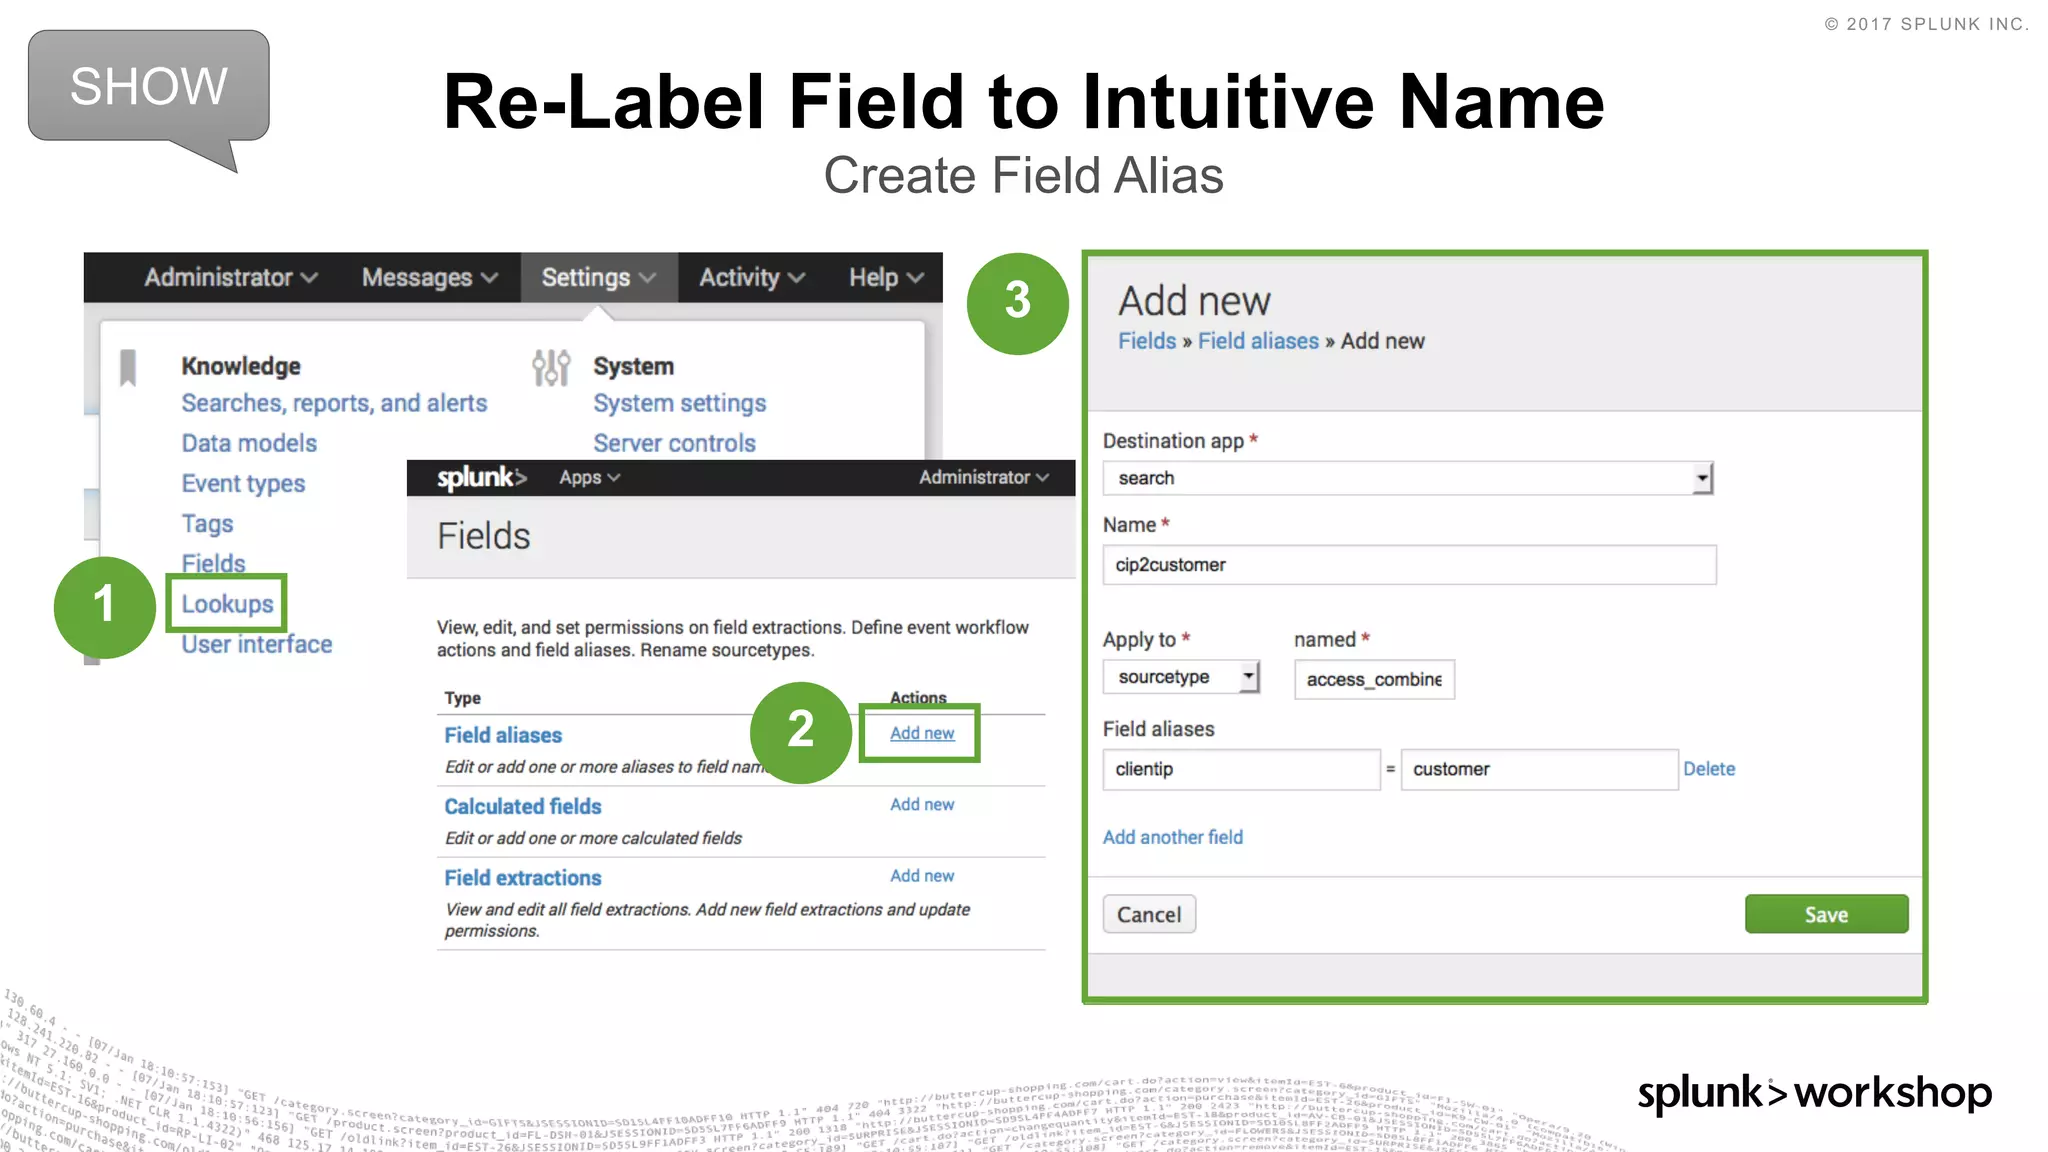Click the clientip field alias input
The height and width of the screenshot is (1152, 2048).
[1241, 769]
